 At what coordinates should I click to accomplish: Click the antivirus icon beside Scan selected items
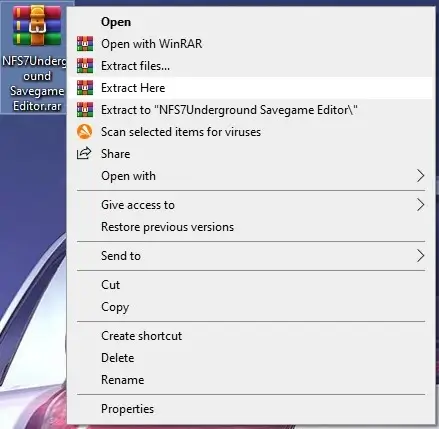[85, 132]
